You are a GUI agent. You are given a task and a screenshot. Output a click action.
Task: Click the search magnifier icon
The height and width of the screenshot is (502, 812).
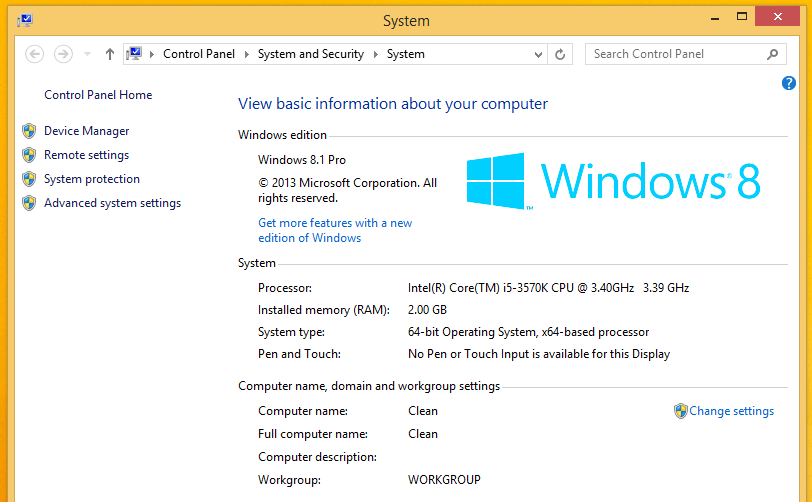click(x=772, y=54)
